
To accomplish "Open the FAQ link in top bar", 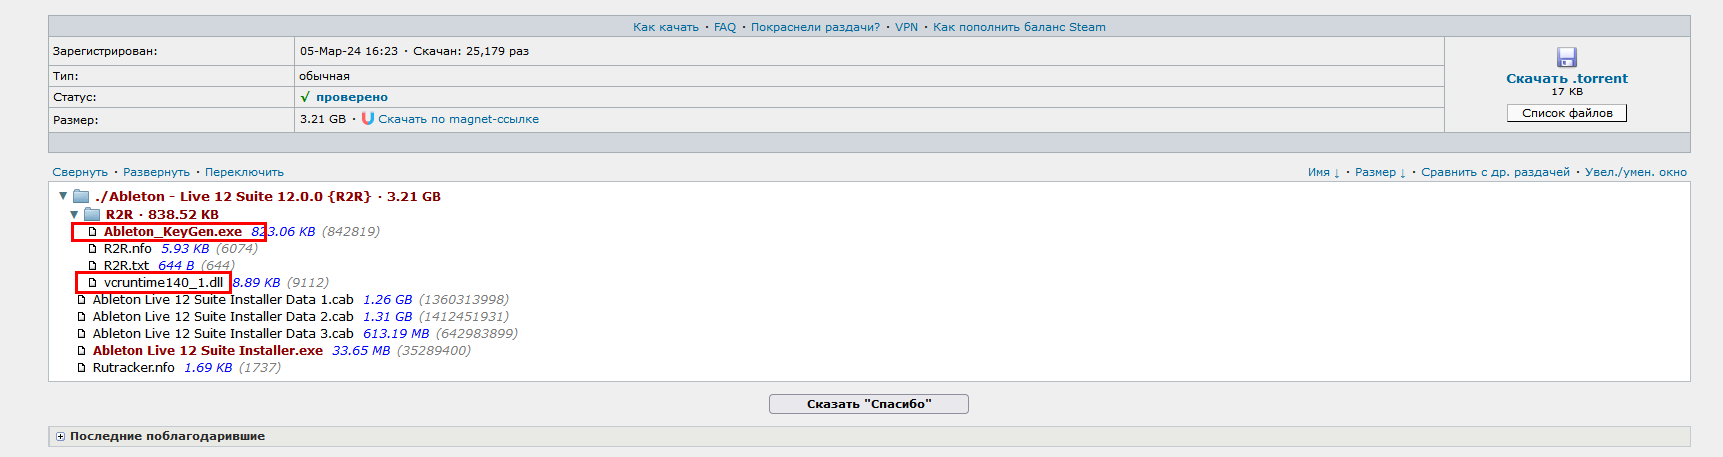I will [725, 27].
